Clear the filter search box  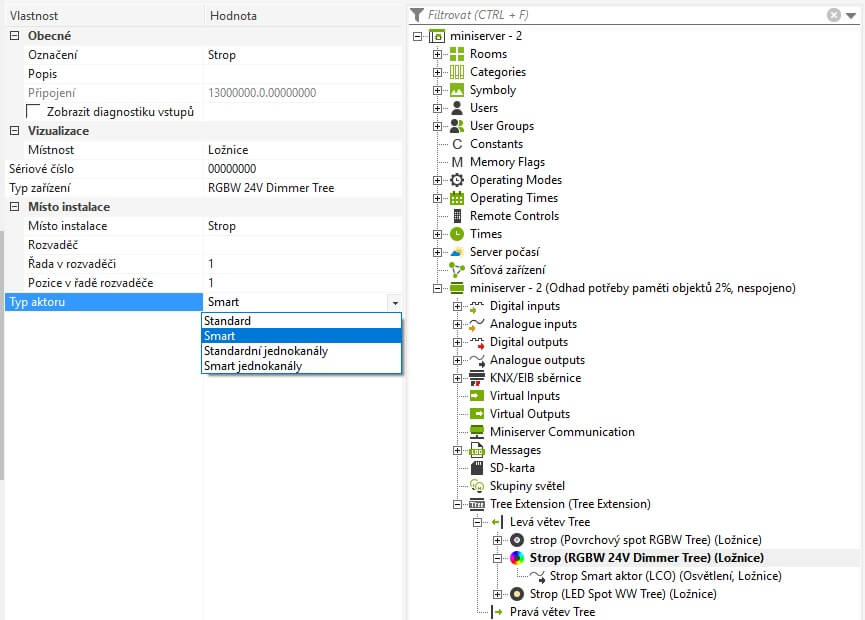pos(834,15)
